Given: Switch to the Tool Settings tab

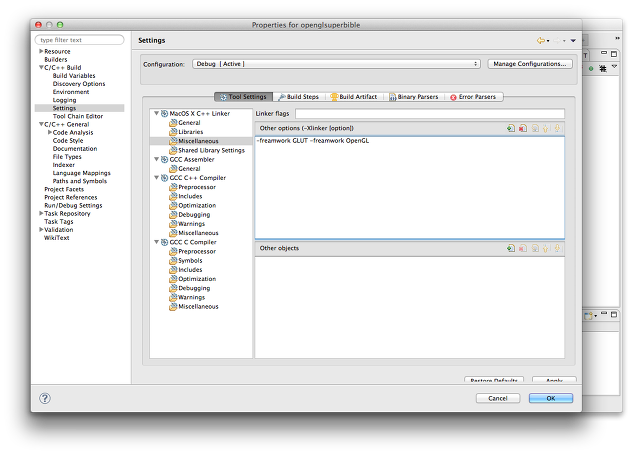Looking at the screenshot, I should coord(243,97).
